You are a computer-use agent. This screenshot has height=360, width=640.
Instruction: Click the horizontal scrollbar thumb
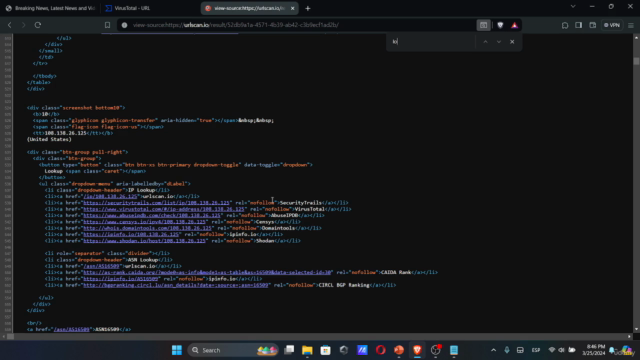[x=11, y=337]
